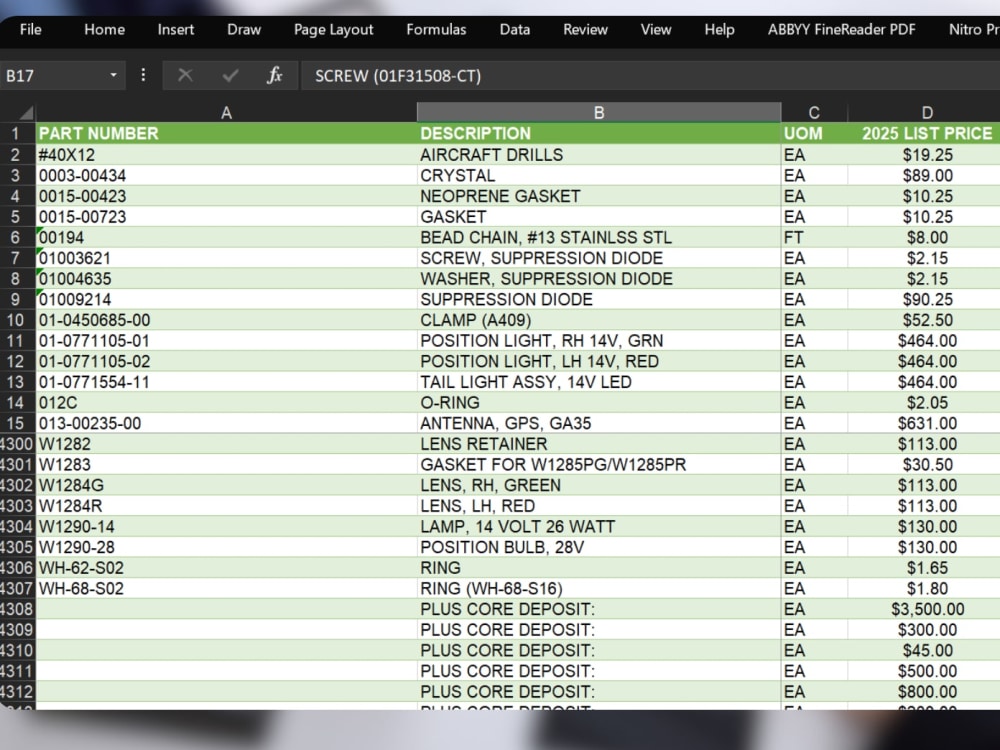
Task: Select the LENS RETAINER cell
Action: pos(599,444)
